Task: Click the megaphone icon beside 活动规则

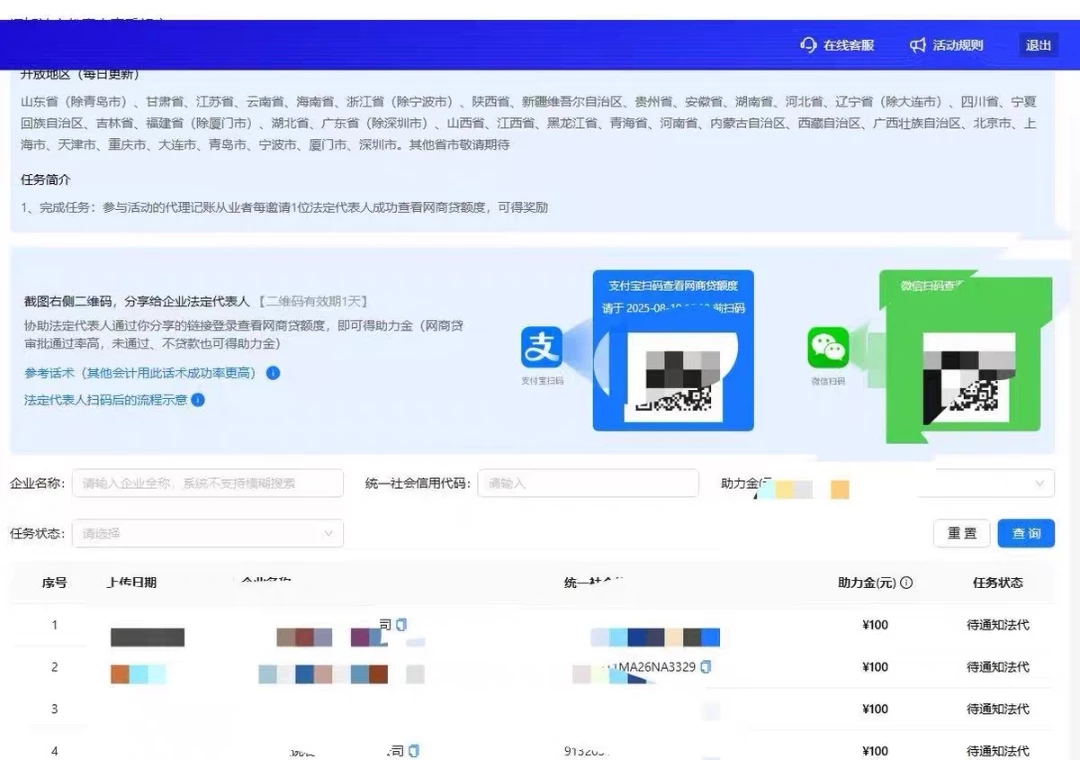Action: (917, 45)
